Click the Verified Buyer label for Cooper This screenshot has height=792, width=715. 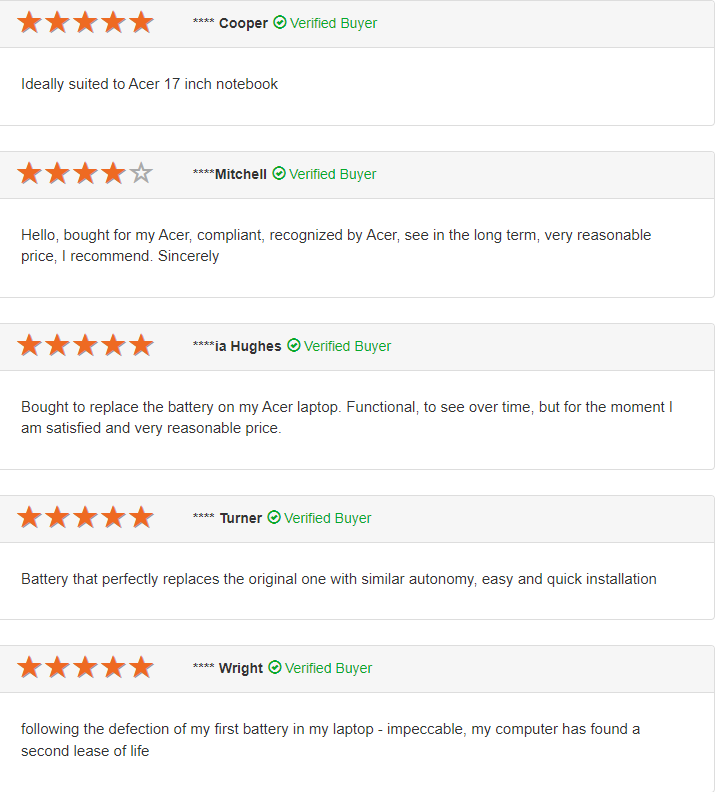[x=333, y=23]
